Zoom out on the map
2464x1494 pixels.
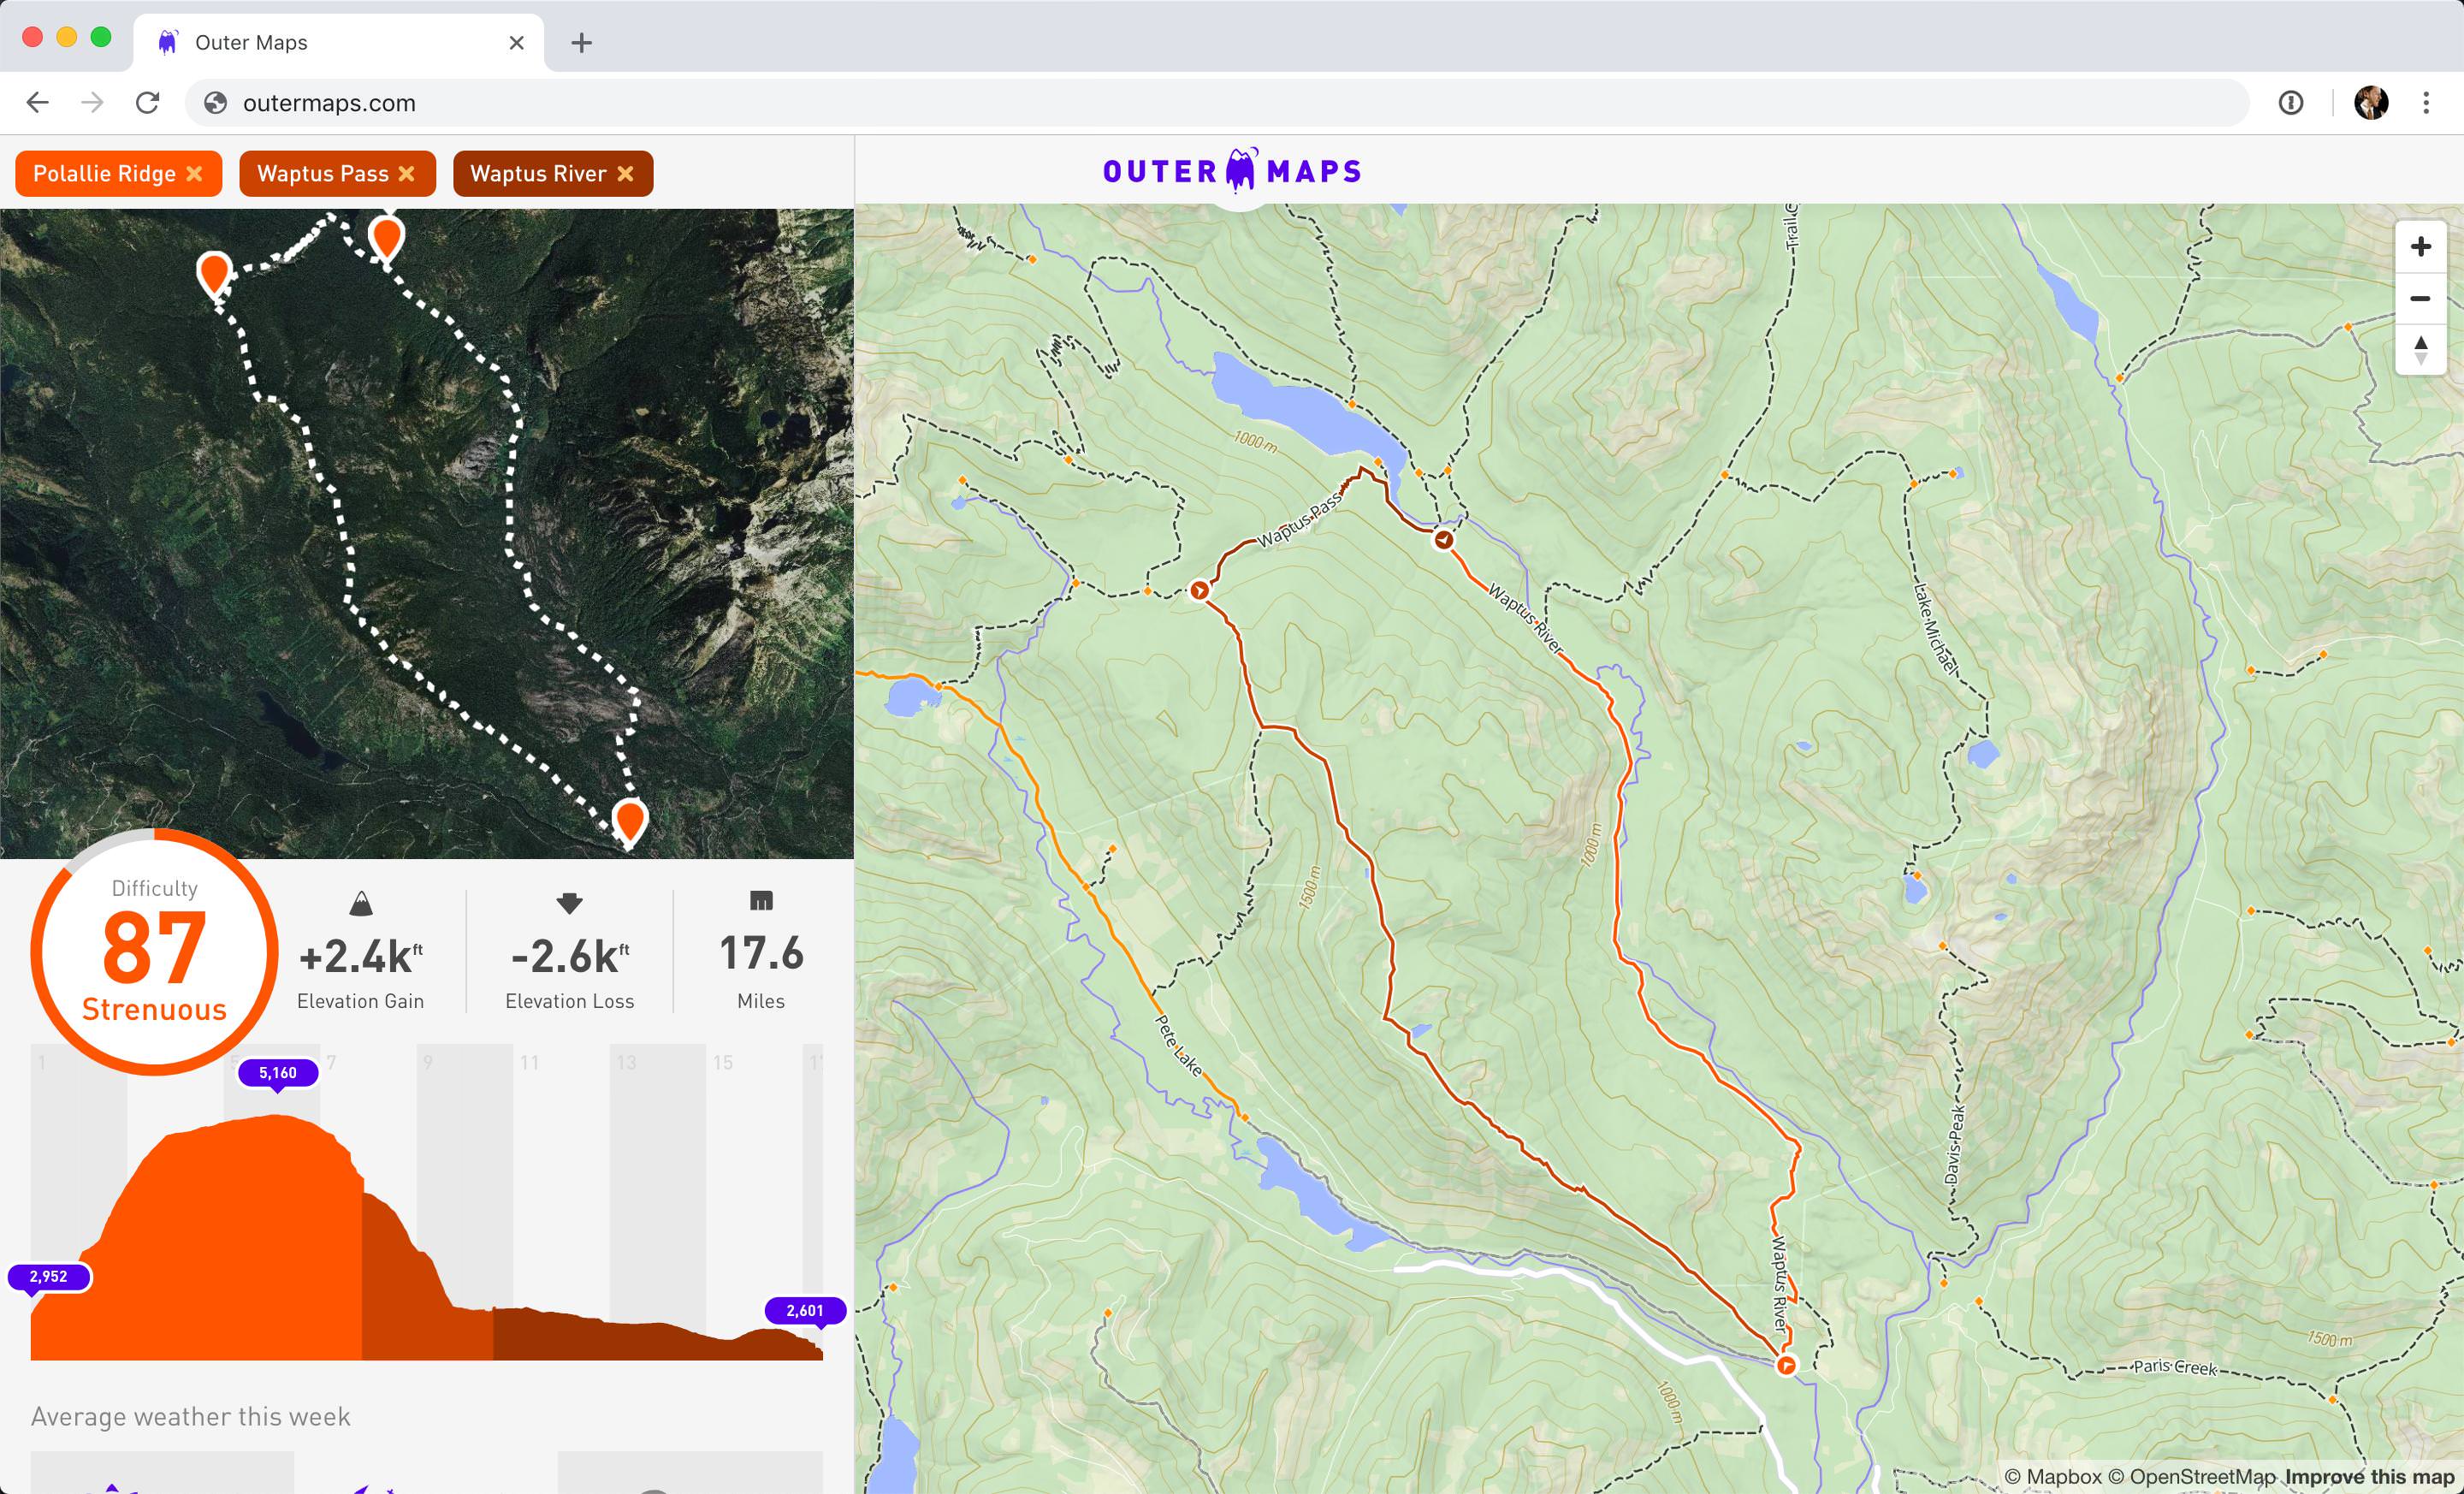click(2420, 298)
